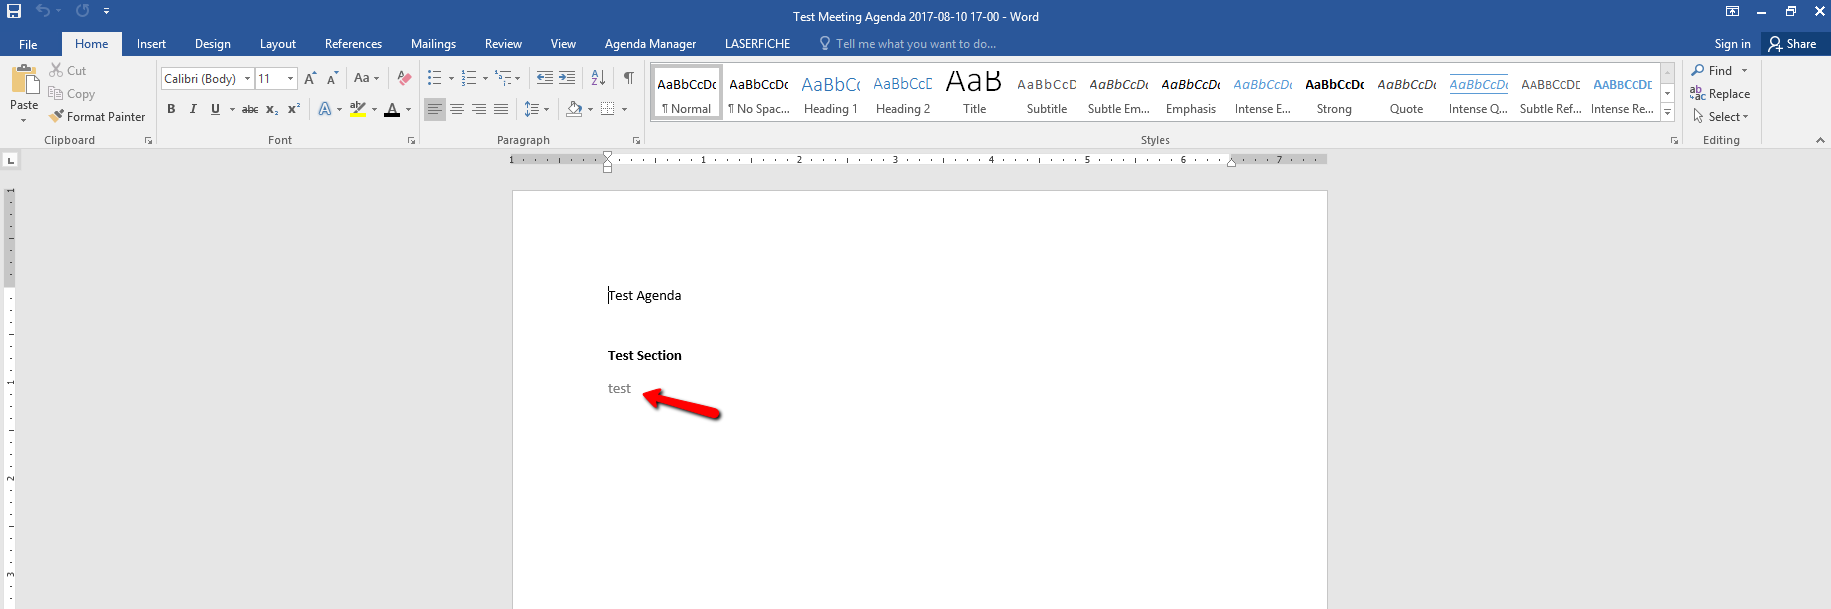Expand the underline style dropdown arrow
The width and height of the screenshot is (1831, 609).
232,109
